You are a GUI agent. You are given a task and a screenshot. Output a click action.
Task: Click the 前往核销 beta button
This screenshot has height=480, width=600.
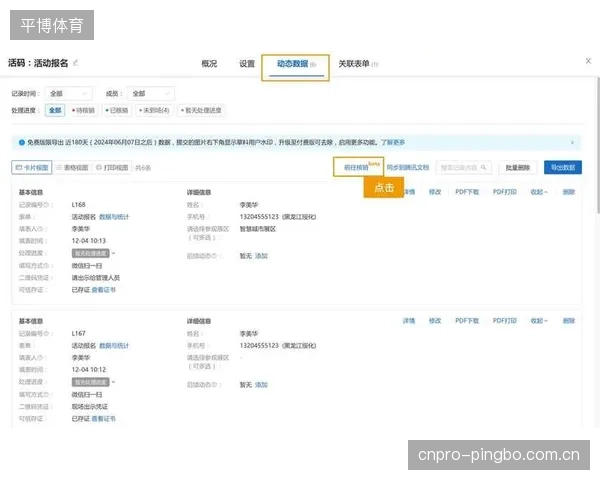click(x=358, y=167)
